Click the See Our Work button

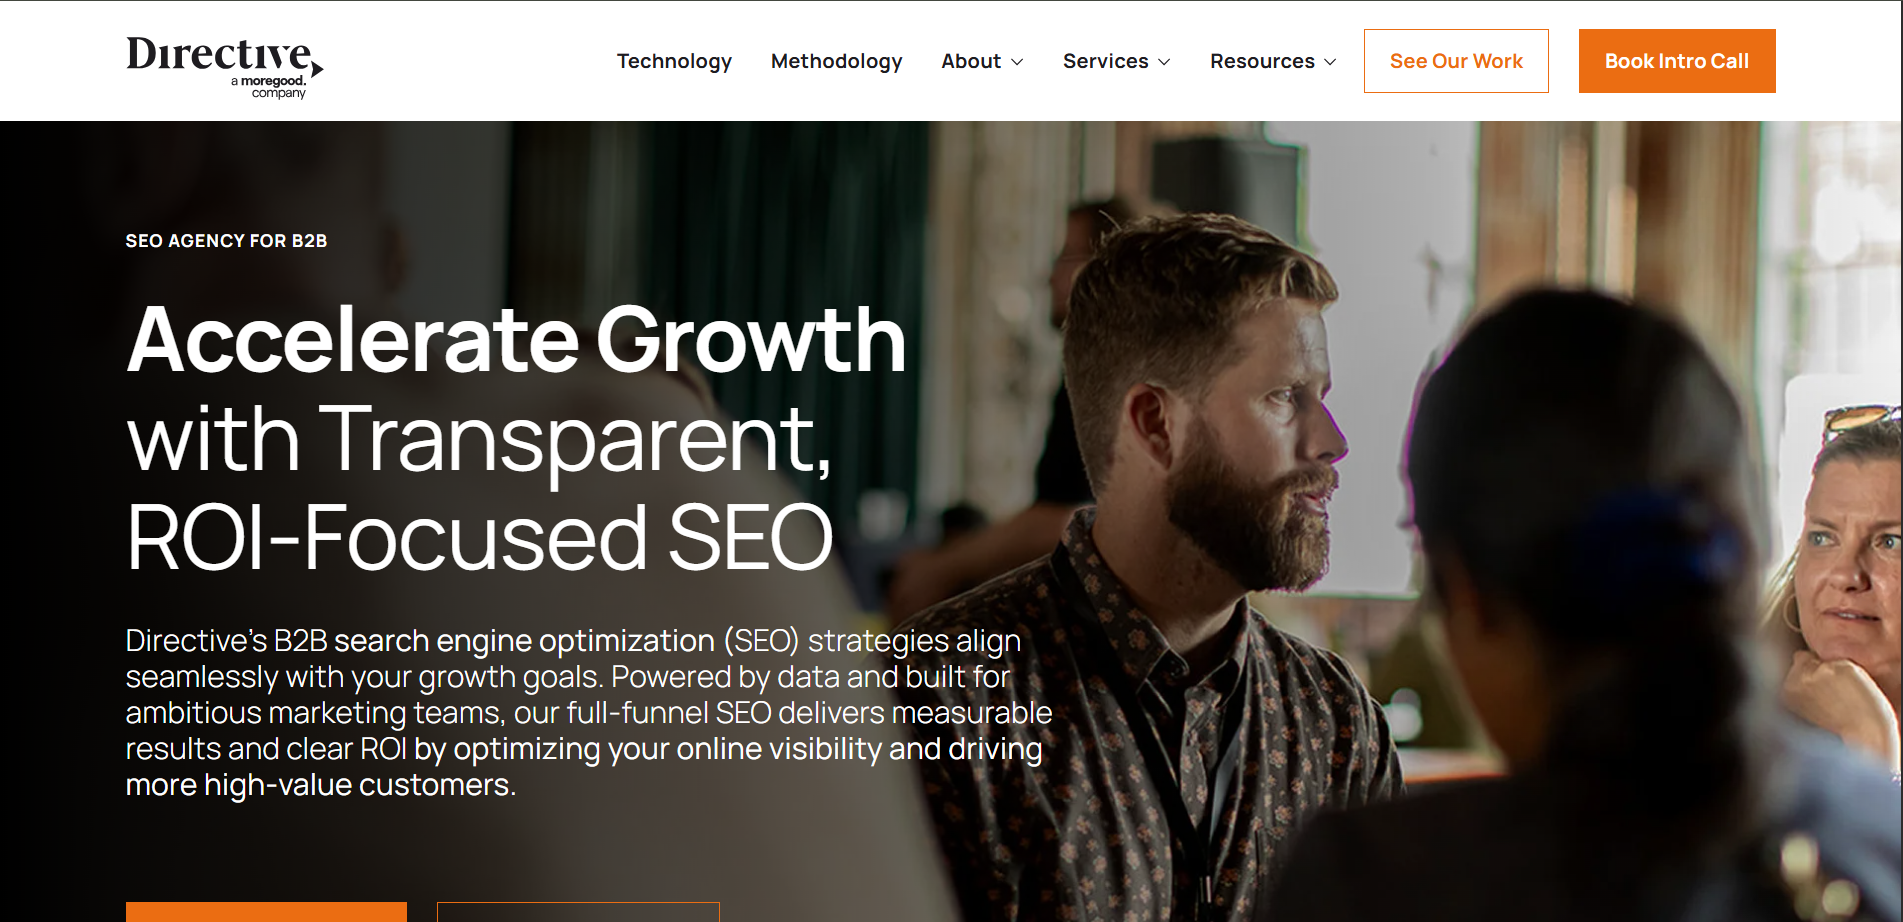(1456, 61)
